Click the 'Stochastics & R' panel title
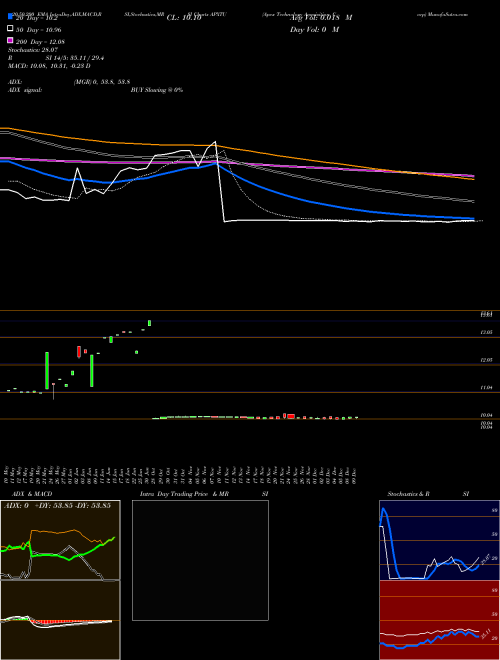Image resolution: width=500 pixels, height=660 pixels. coord(409,494)
